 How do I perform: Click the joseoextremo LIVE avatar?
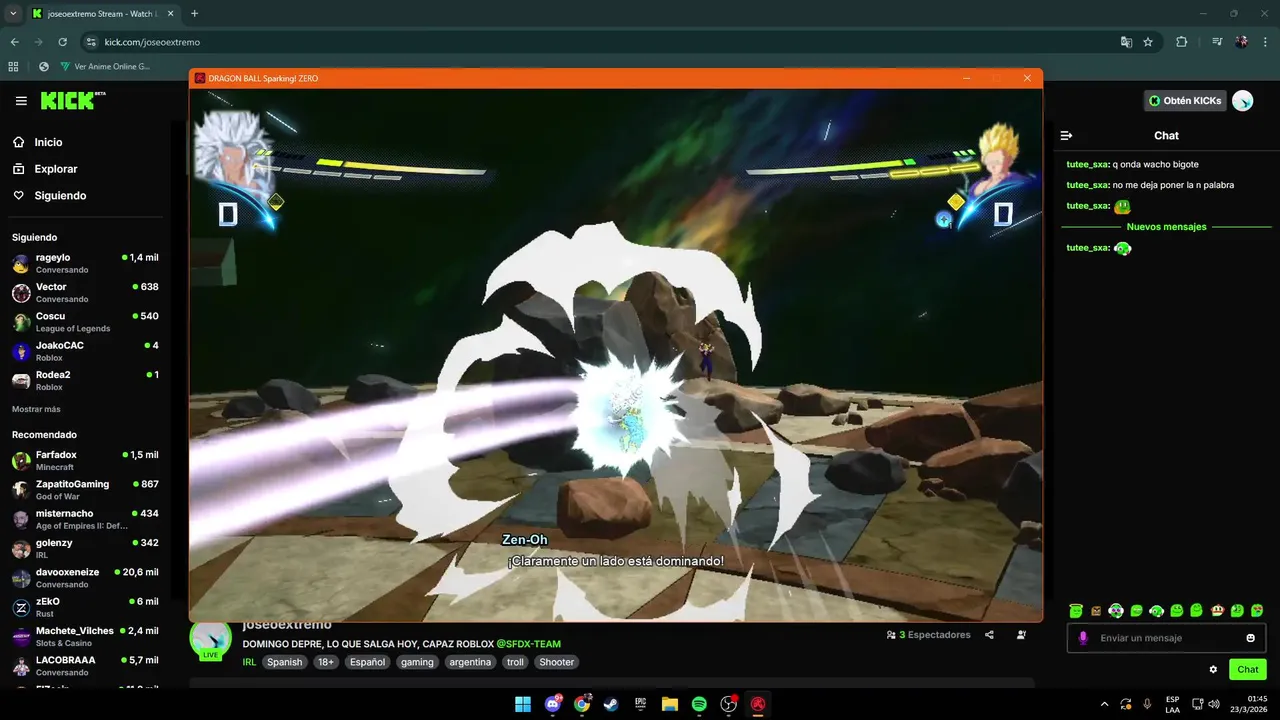[x=210, y=640]
